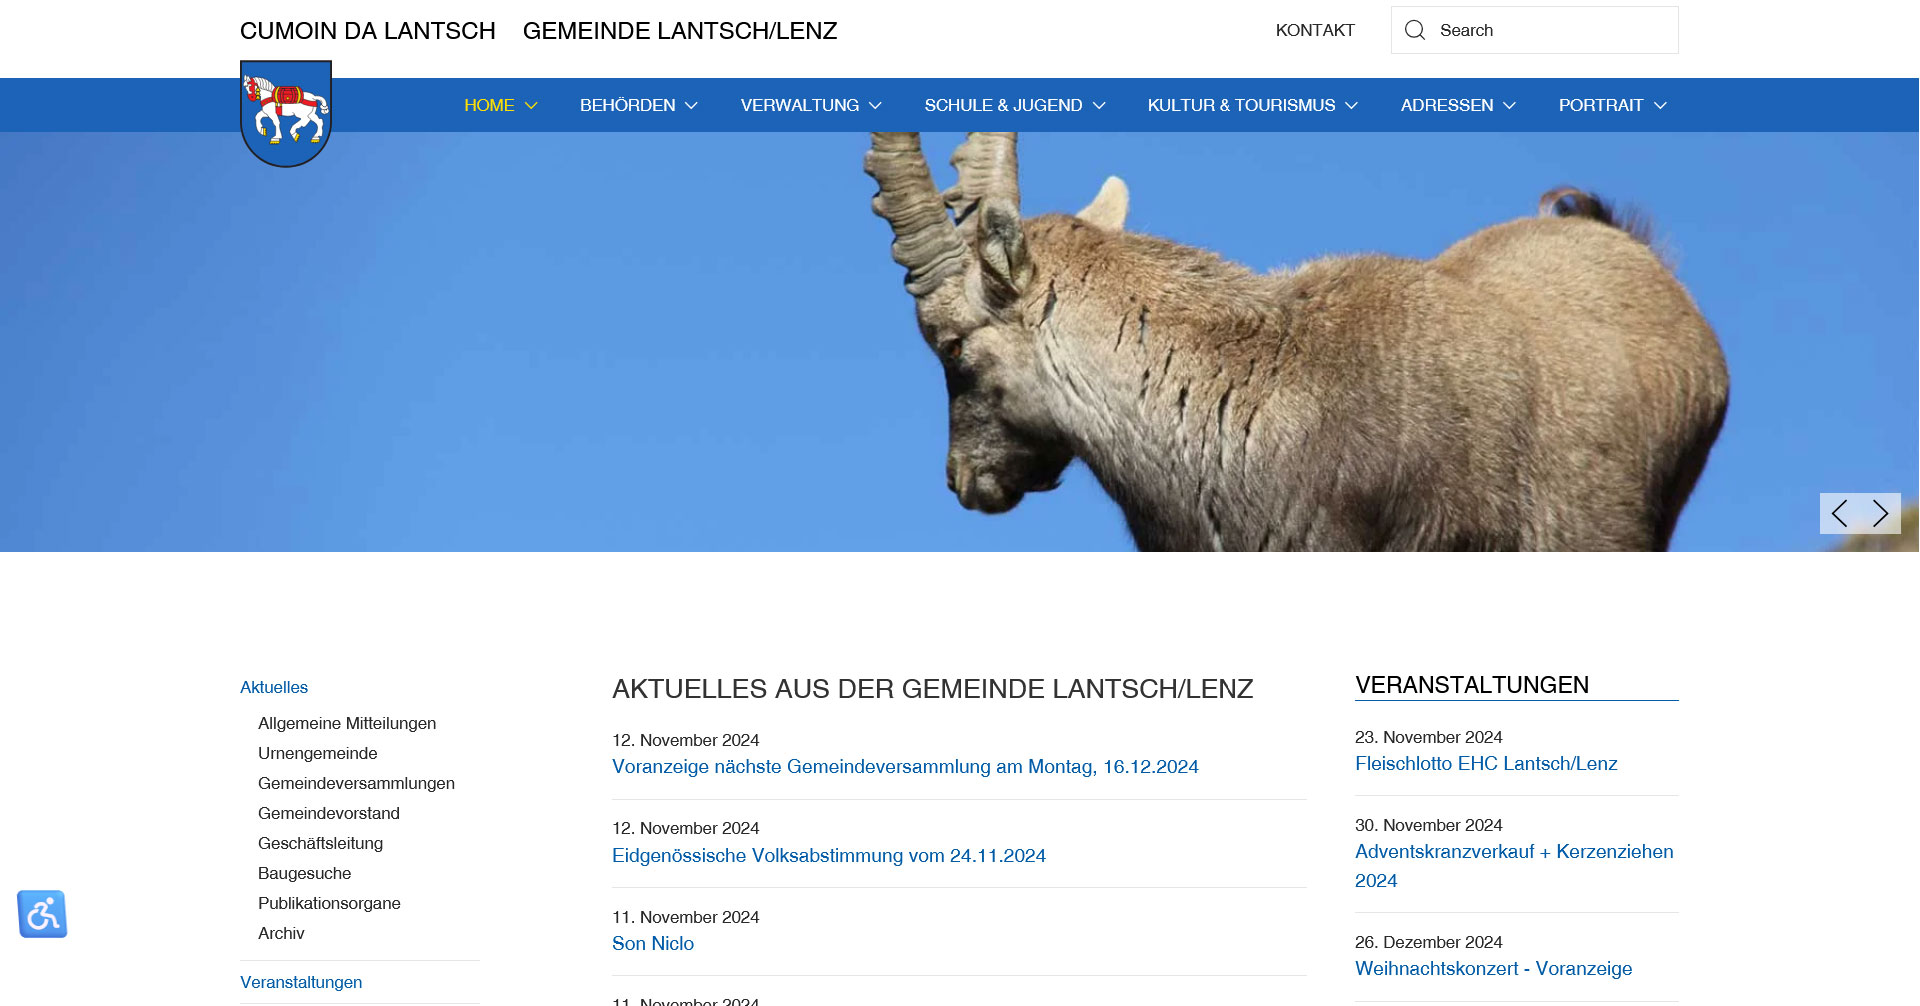This screenshot has height=1006, width=1920.
Task: Select the KONTAKT menu entry
Action: coord(1315,30)
